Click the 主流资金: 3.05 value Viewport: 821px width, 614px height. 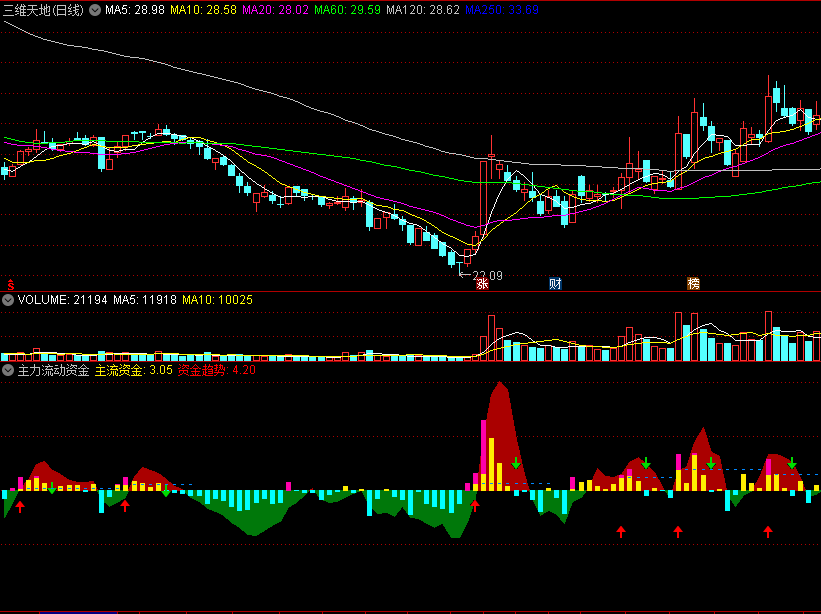[134, 371]
